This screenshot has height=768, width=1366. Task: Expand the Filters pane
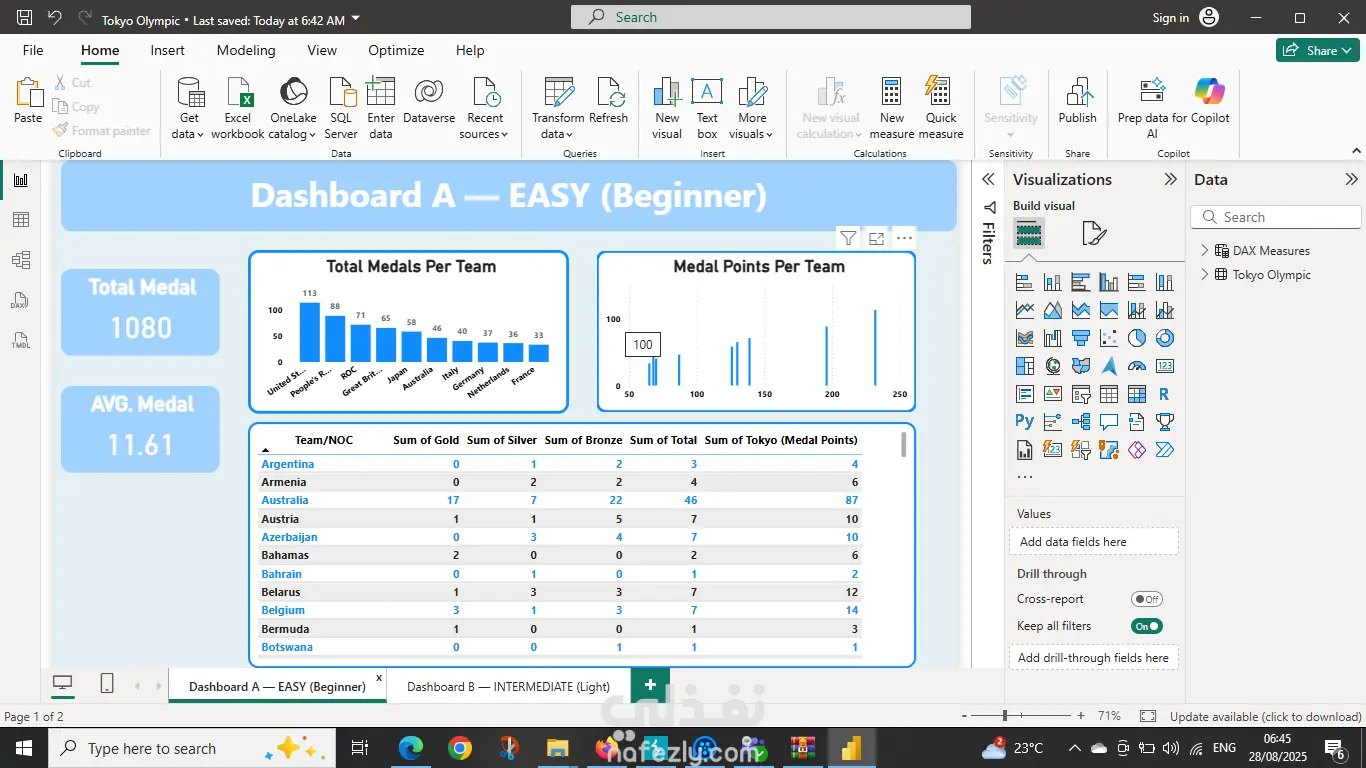point(988,180)
